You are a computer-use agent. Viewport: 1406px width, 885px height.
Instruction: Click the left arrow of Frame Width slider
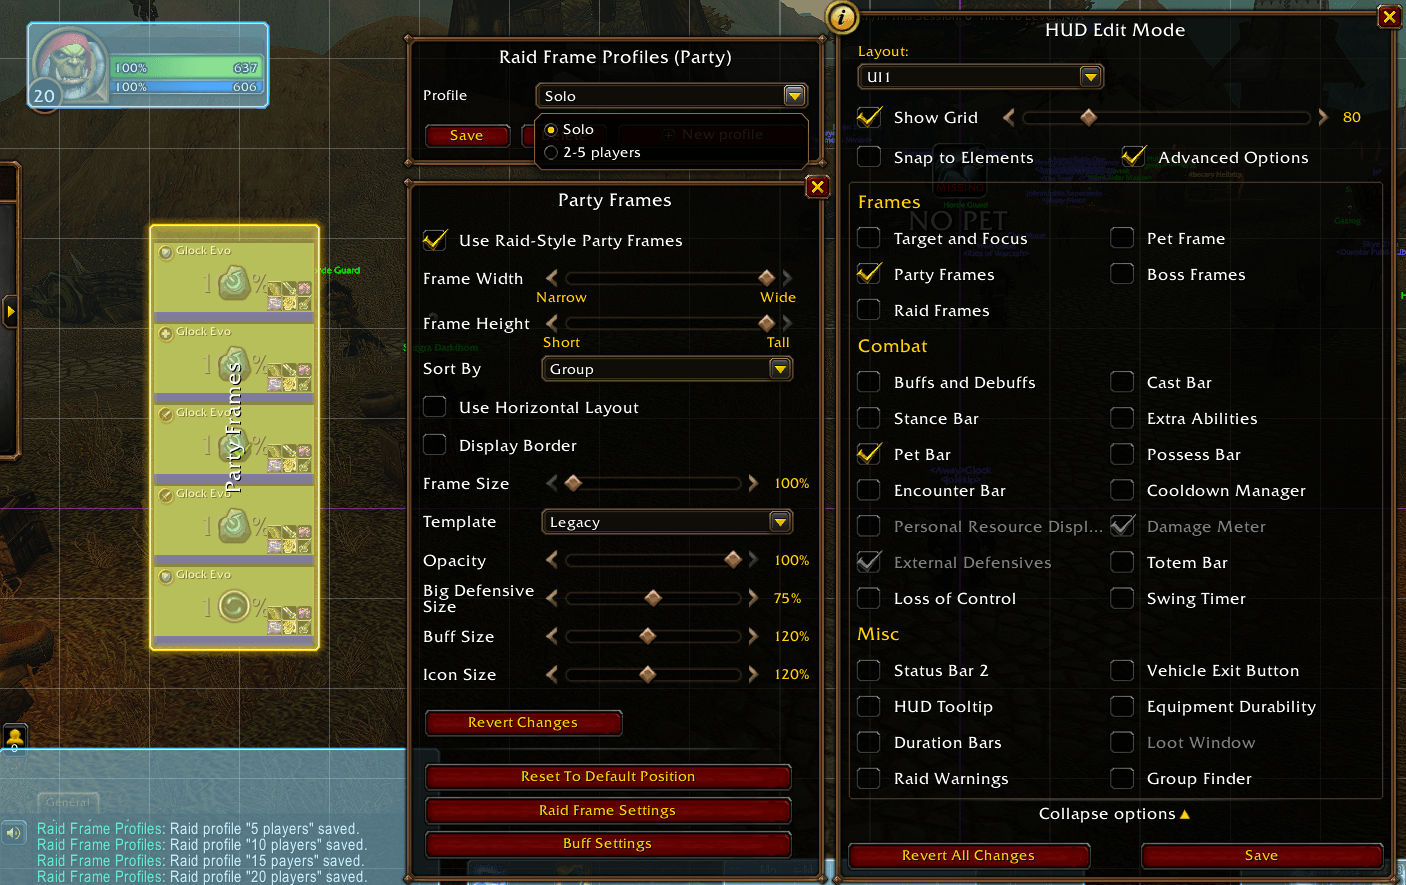point(552,278)
